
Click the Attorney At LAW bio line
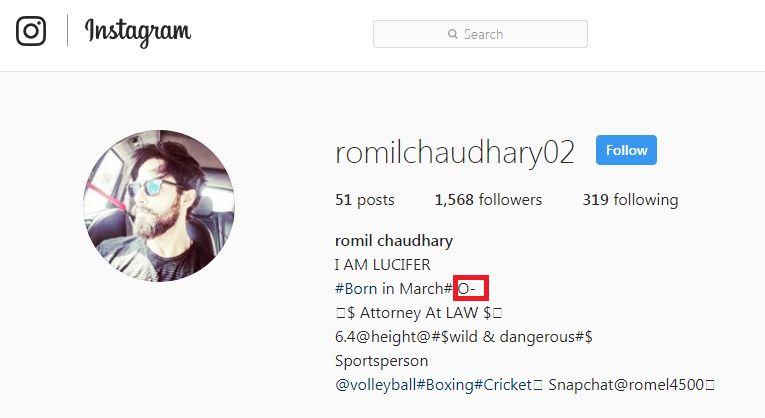tap(419, 313)
